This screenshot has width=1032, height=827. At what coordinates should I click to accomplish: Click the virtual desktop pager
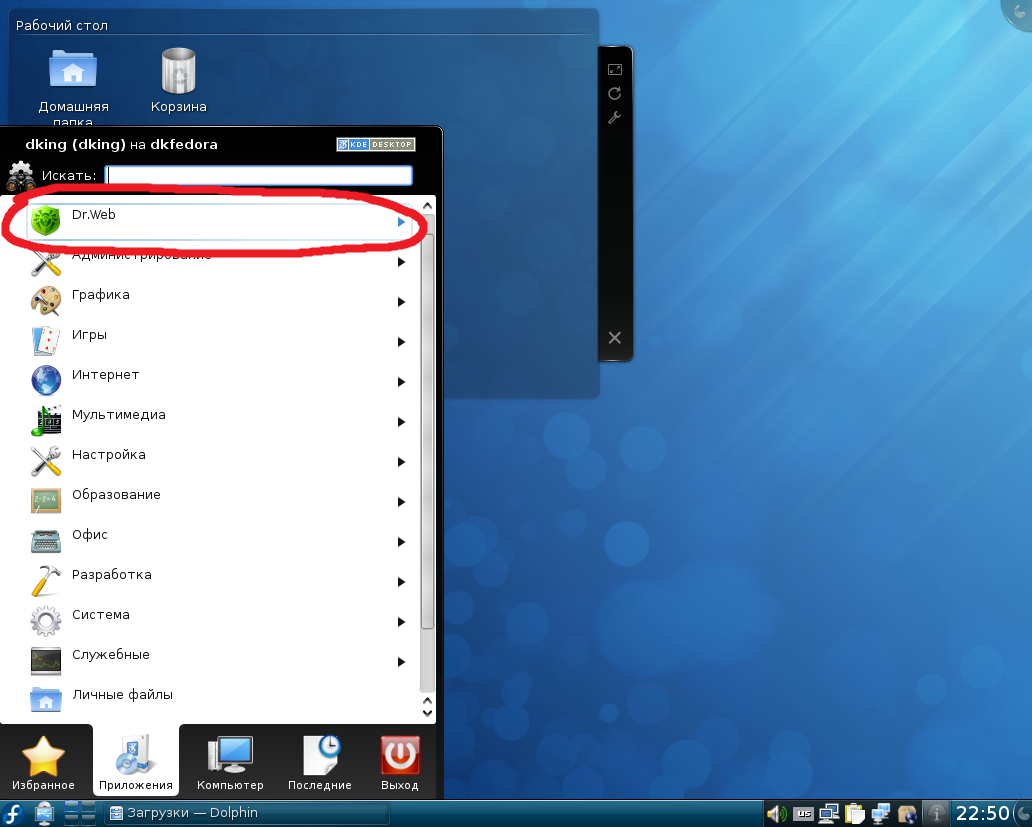tap(80, 814)
